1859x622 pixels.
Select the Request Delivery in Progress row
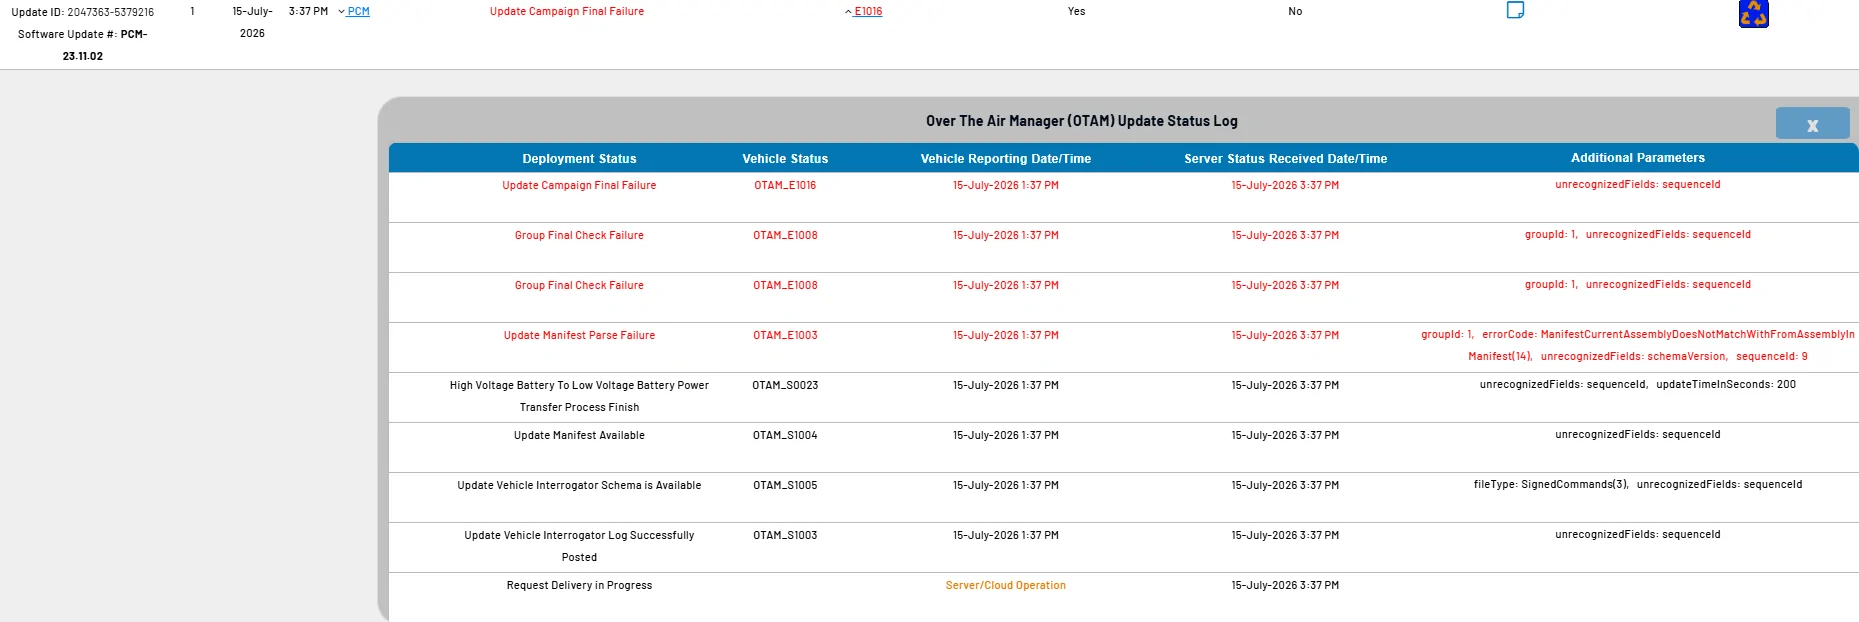tap(1123, 597)
